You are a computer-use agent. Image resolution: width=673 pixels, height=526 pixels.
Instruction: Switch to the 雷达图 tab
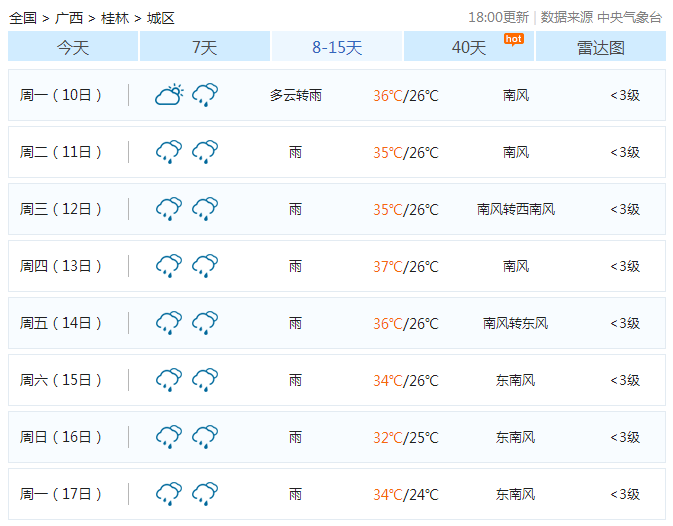pos(600,46)
